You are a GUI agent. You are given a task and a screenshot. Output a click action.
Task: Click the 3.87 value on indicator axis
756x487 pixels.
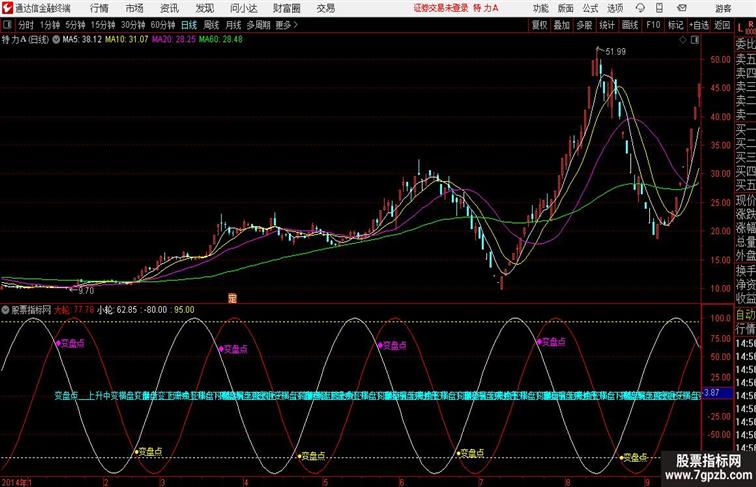[x=712, y=393]
